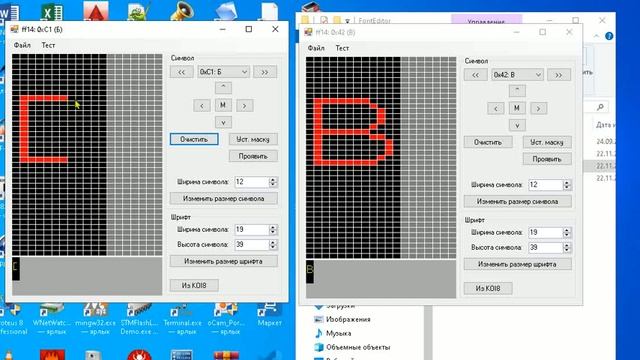Adjust symbol width stepper in Б window
This screenshot has width=640, height=360.
[x=273, y=182]
